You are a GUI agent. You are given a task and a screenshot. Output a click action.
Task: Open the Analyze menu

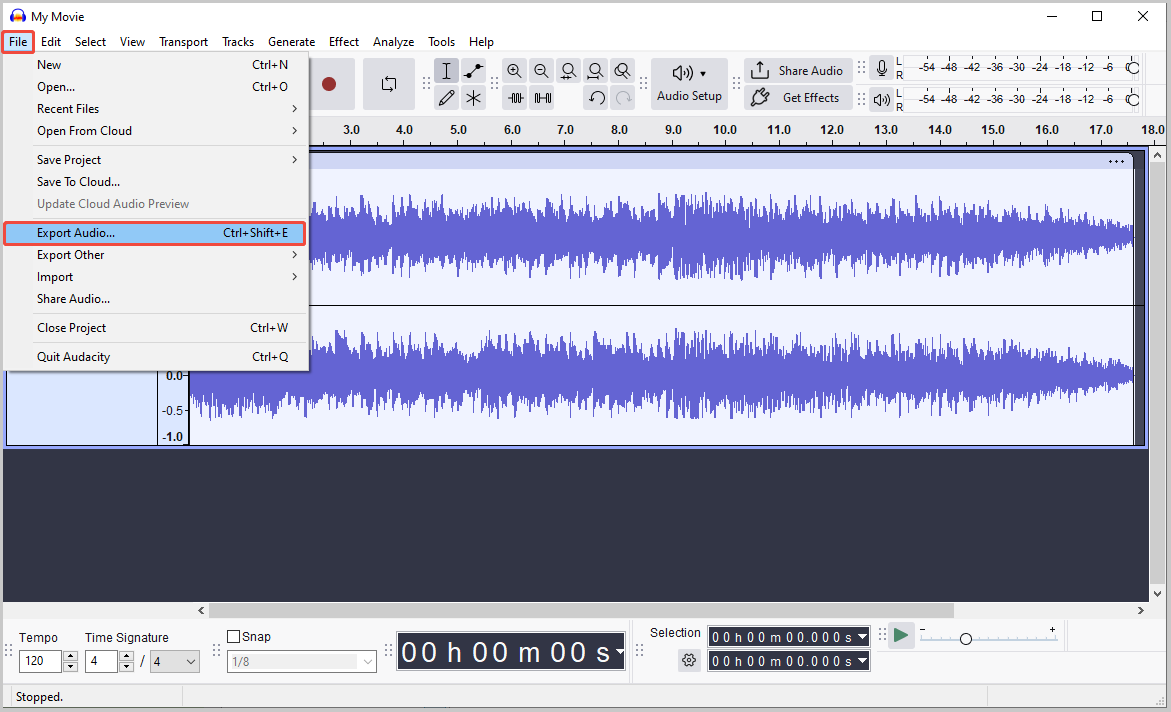[394, 42]
